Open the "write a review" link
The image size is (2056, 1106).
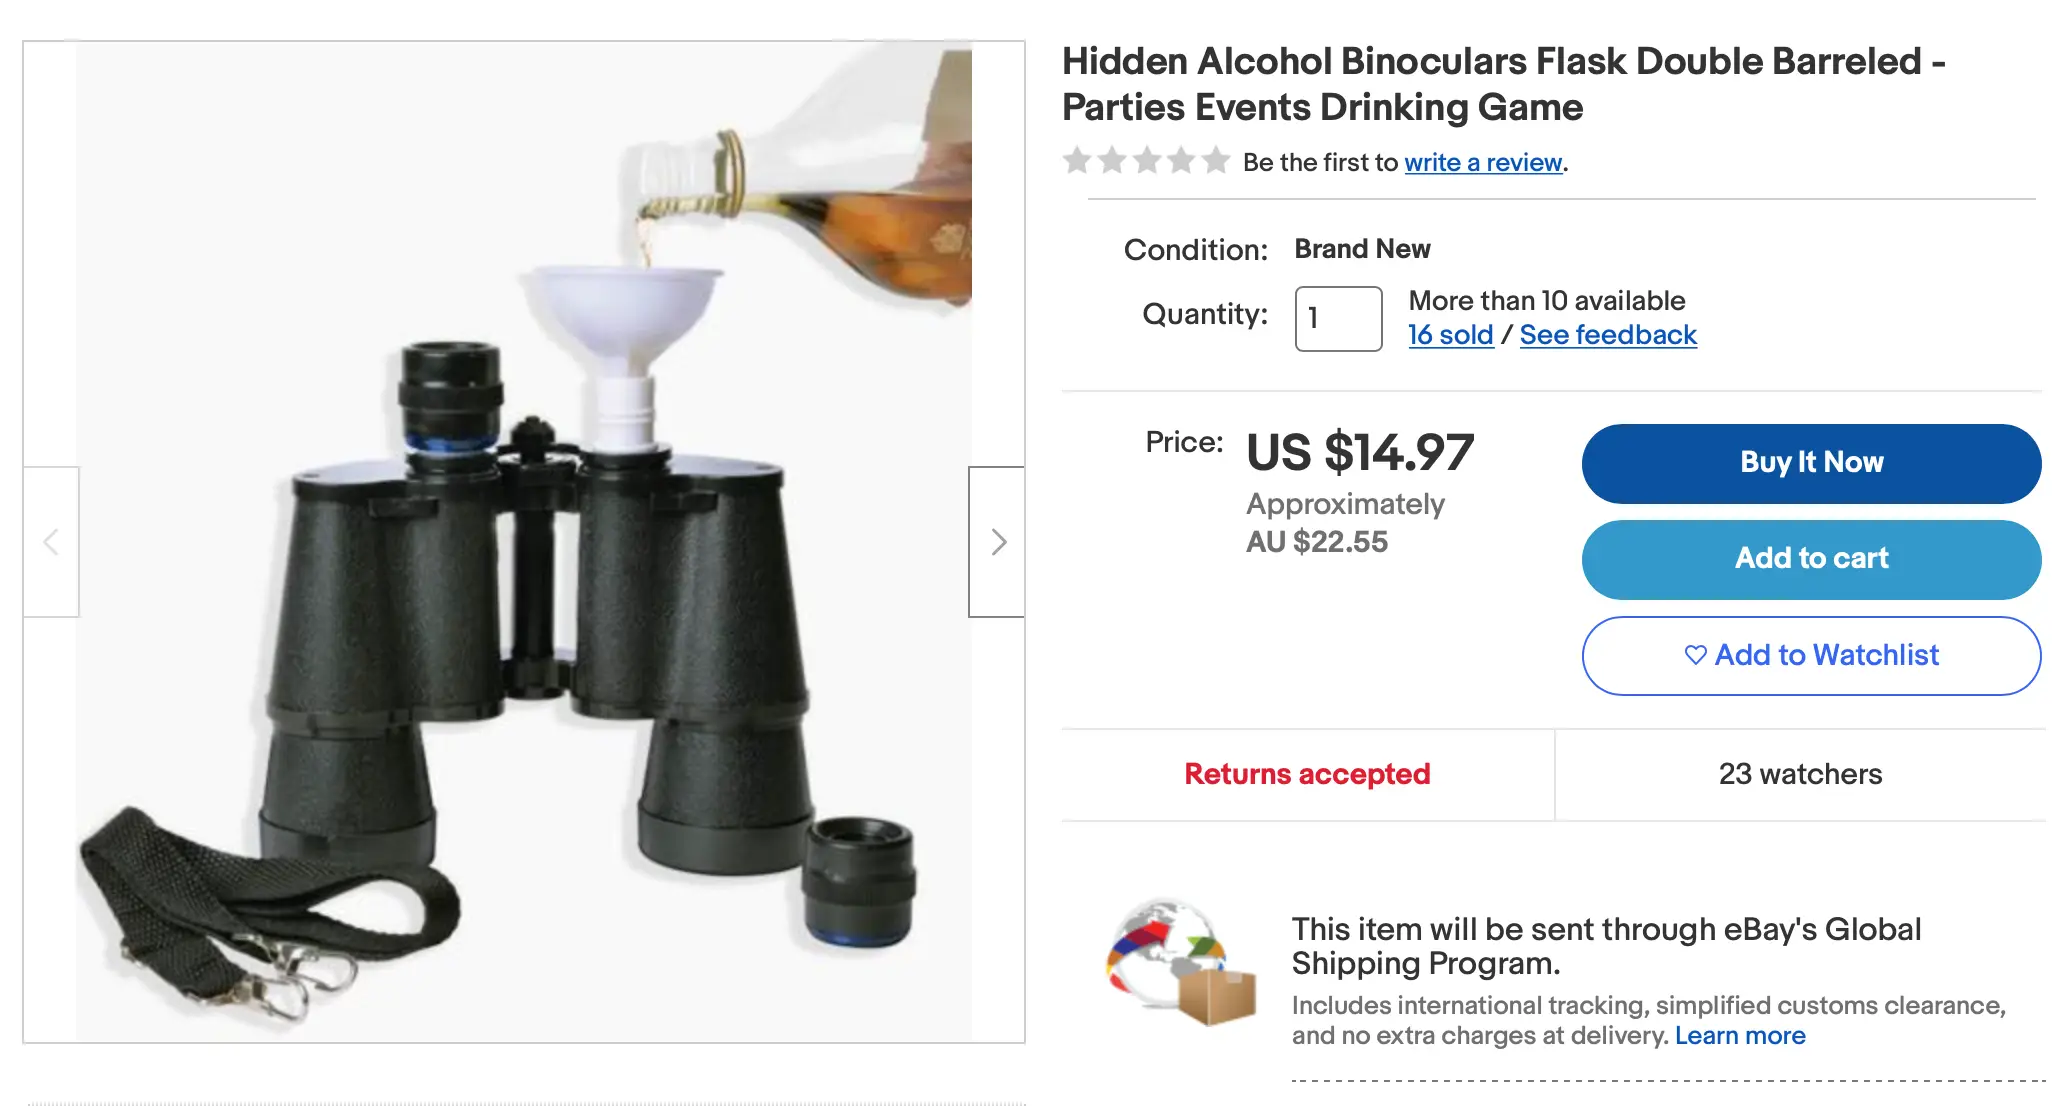(x=1483, y=163)
